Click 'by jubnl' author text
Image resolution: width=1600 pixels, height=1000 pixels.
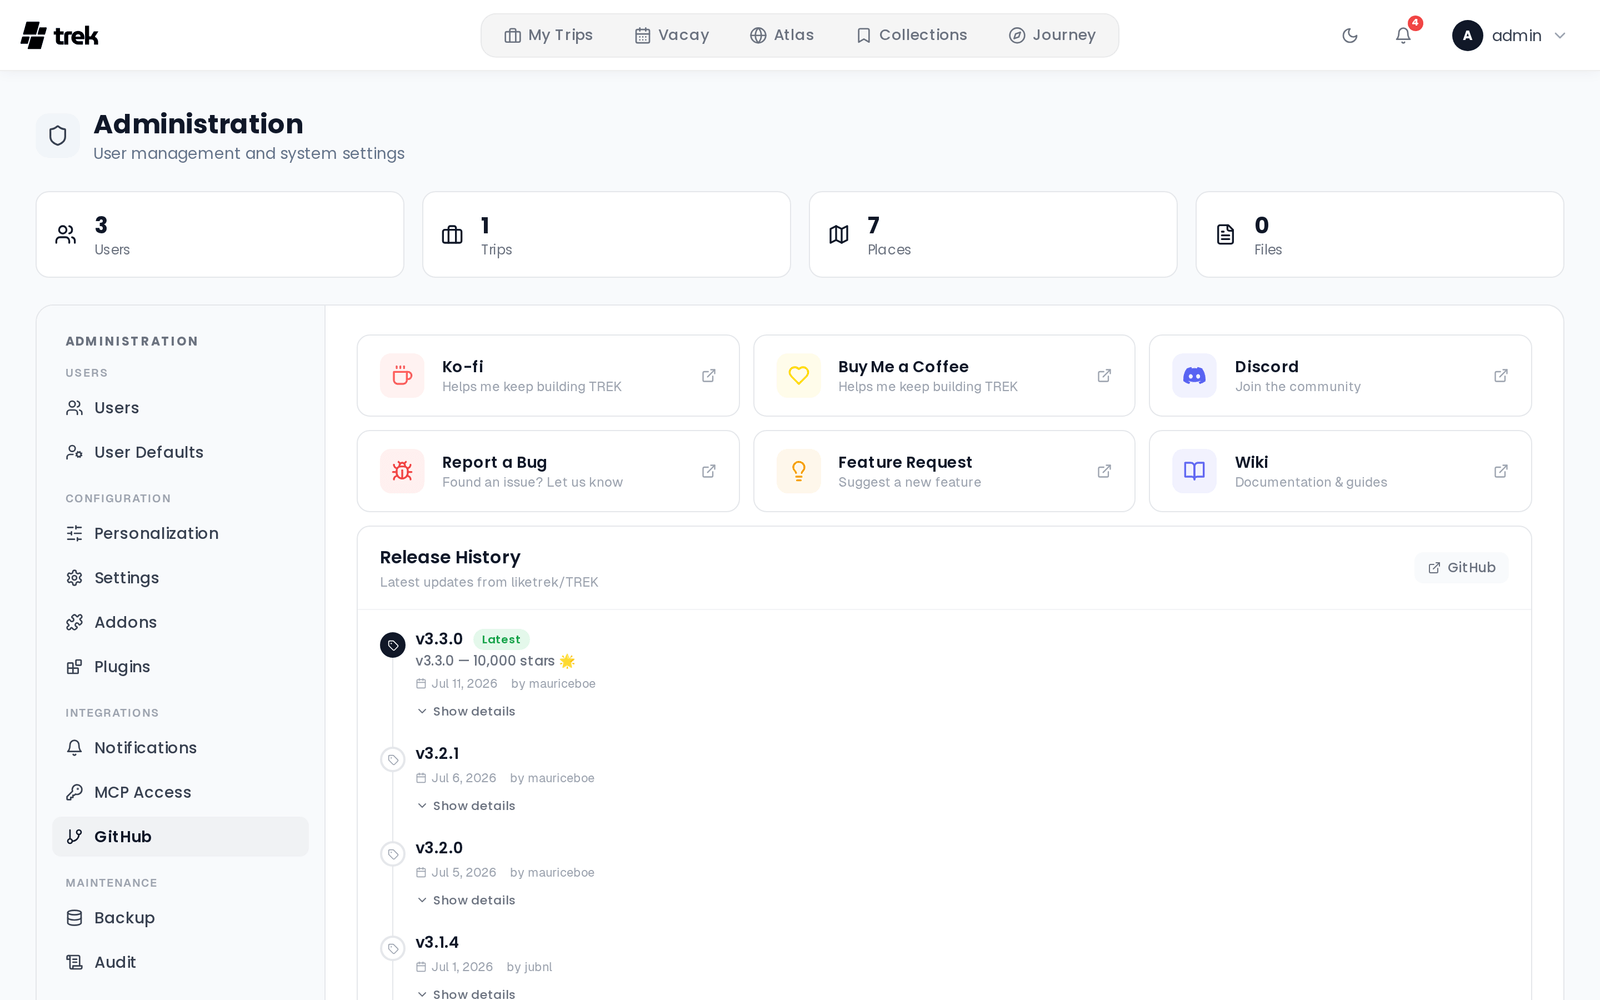(529, 967)
